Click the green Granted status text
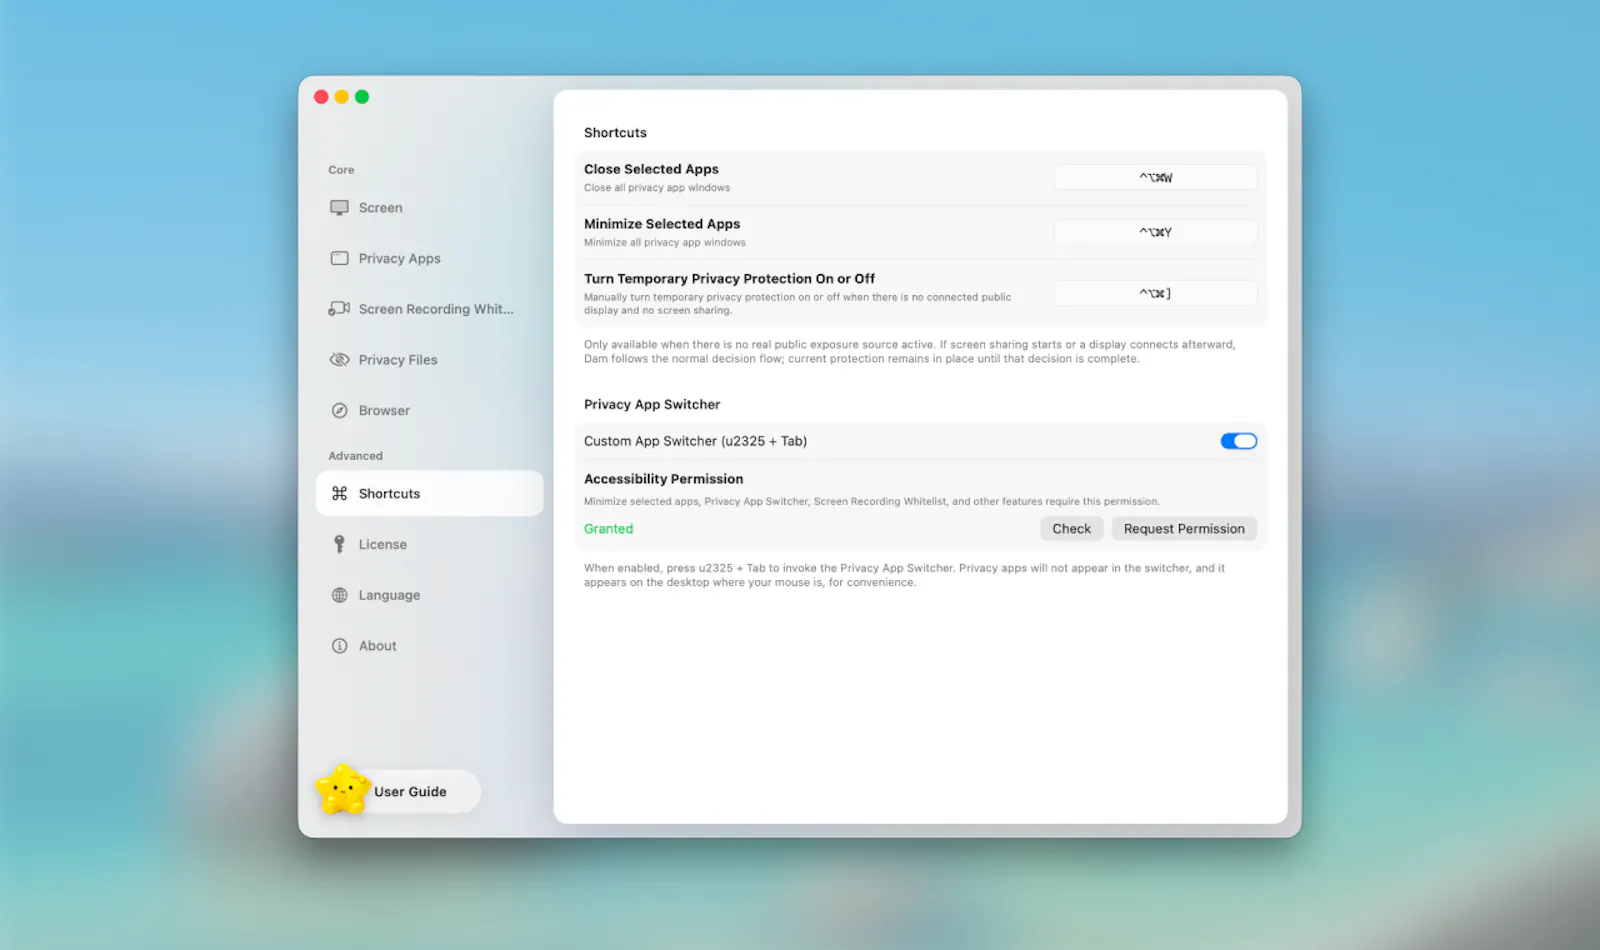Image resolution: width=1600 pixels, height=950 pixels. 608,529
